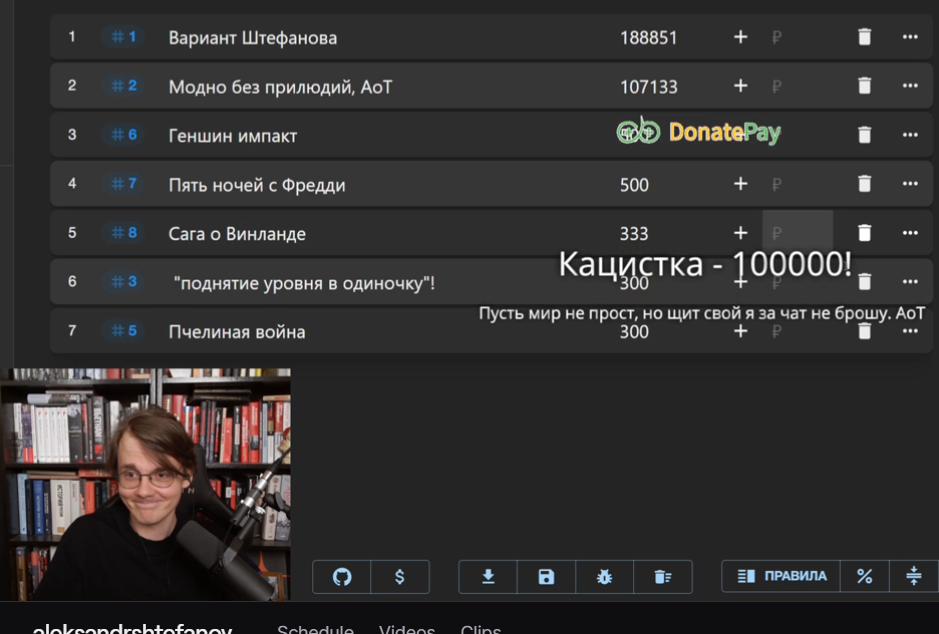Click the #5 tag badge
This screenshot has width=939, height=634.
[x=124, y=331]
